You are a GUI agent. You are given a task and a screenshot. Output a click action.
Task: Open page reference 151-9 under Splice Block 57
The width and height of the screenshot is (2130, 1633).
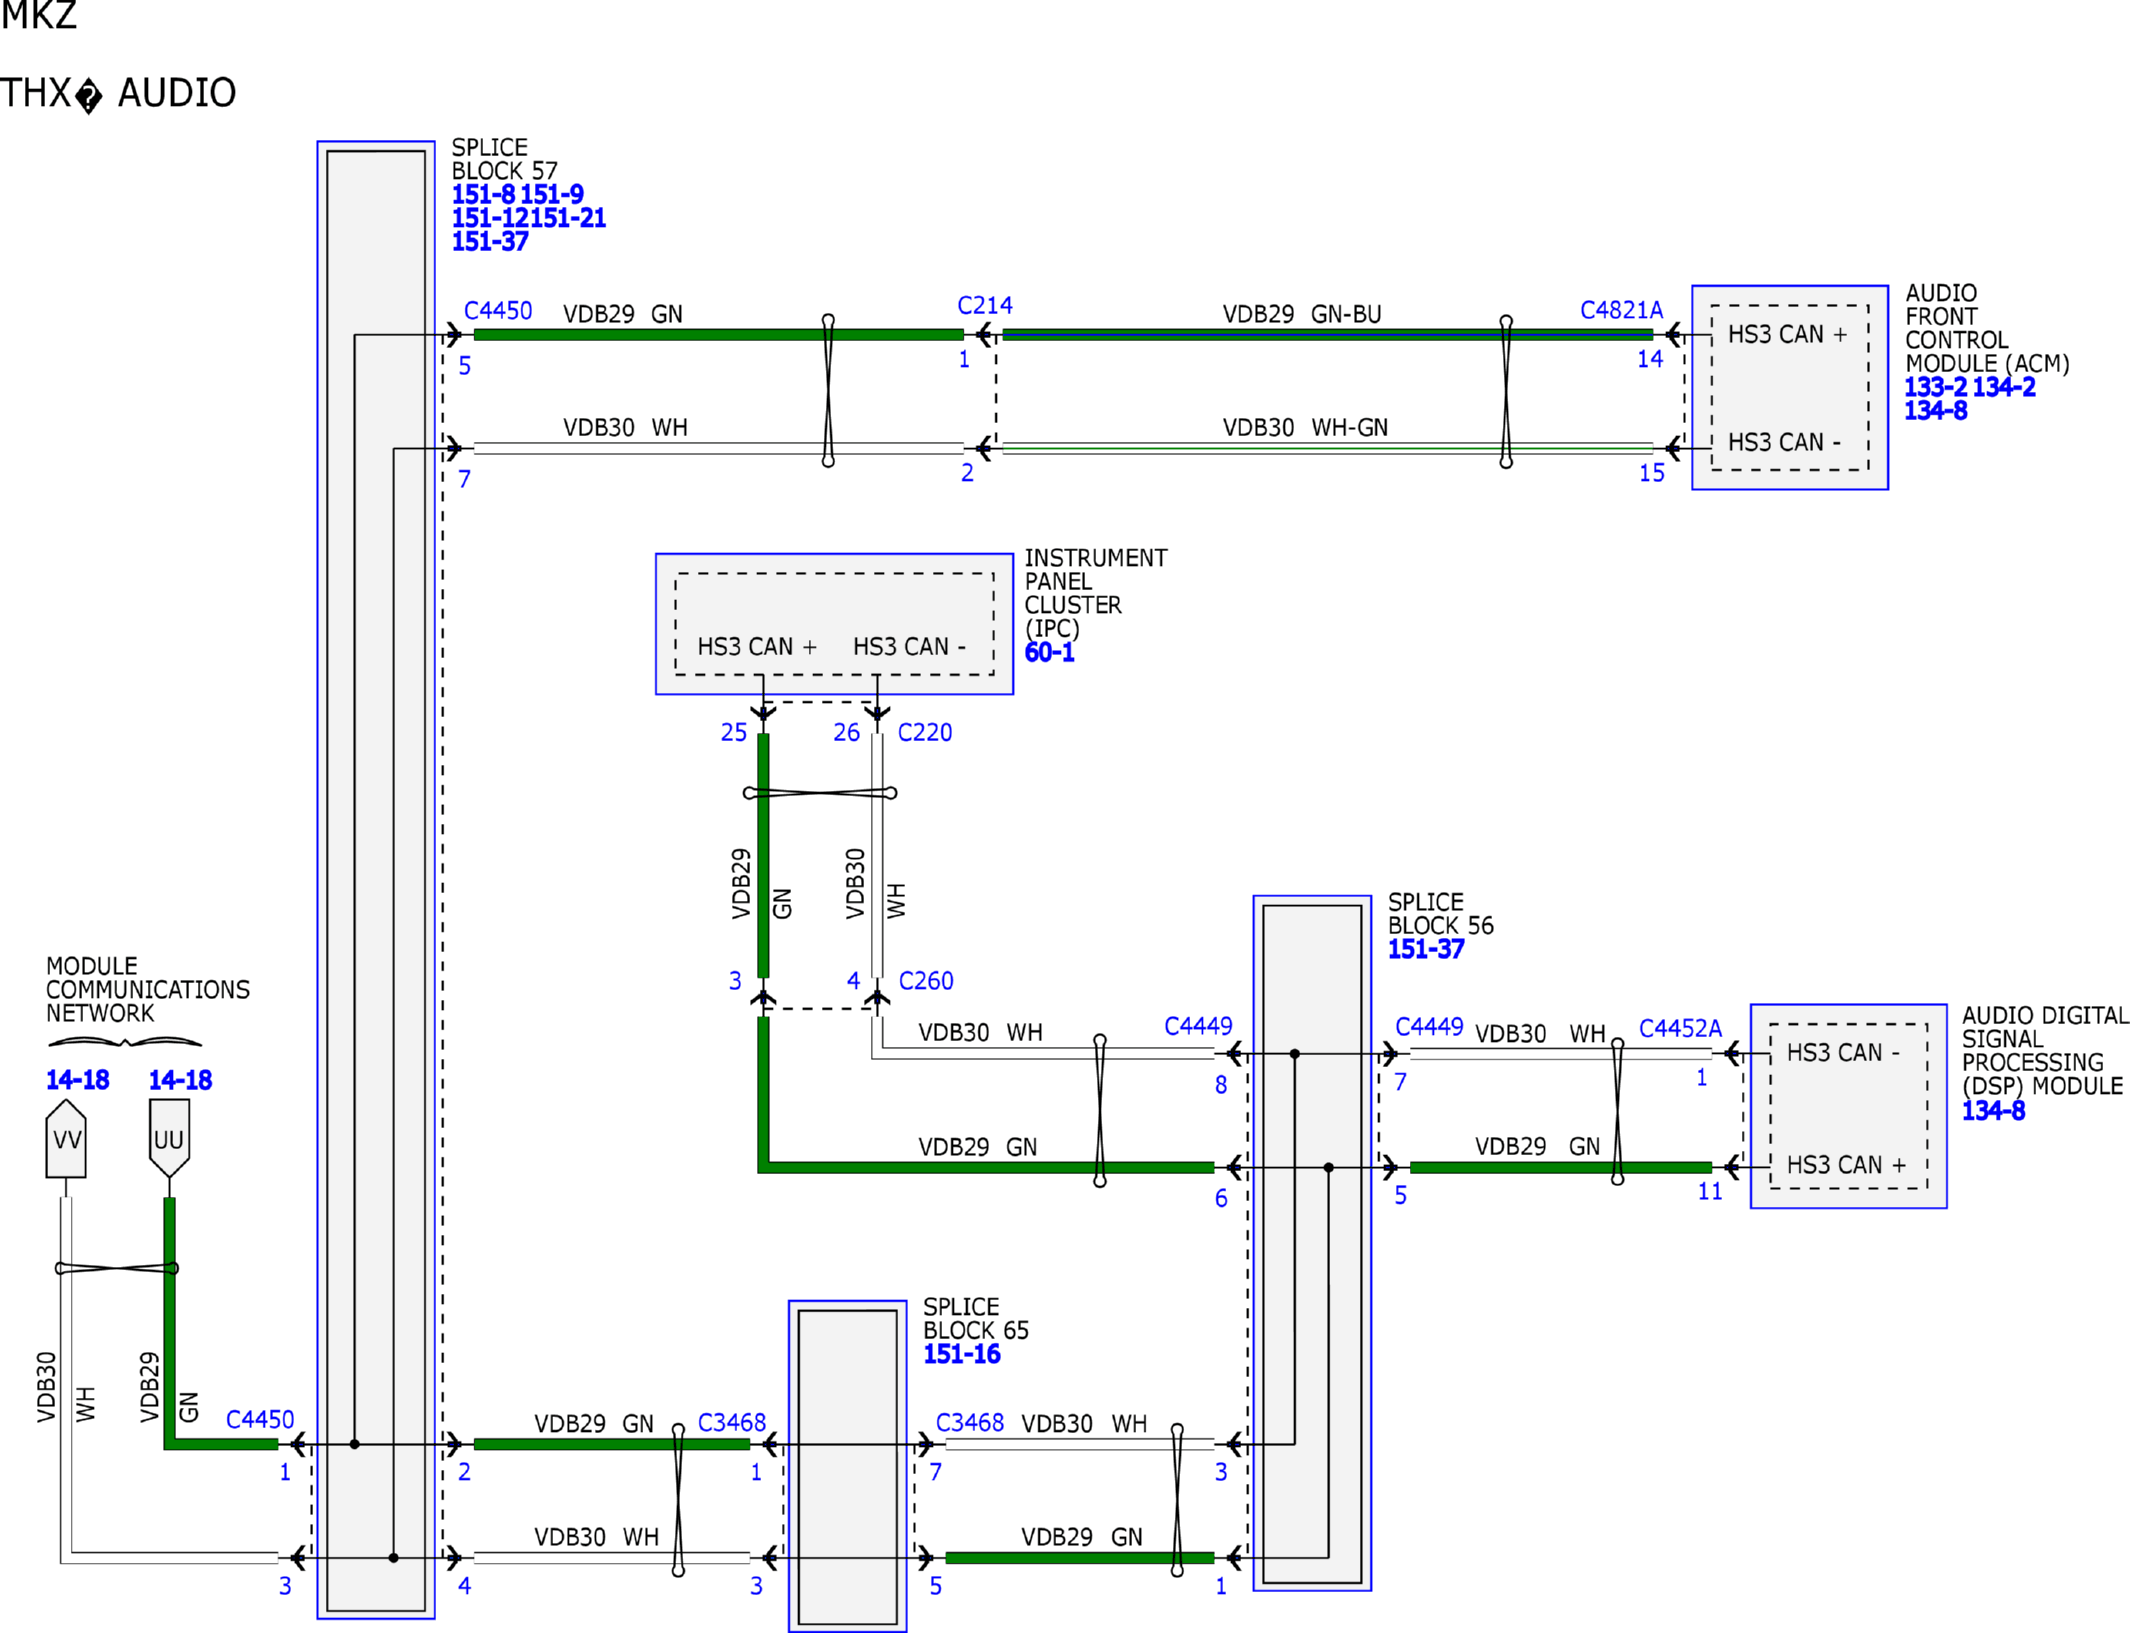pos(552,194)
